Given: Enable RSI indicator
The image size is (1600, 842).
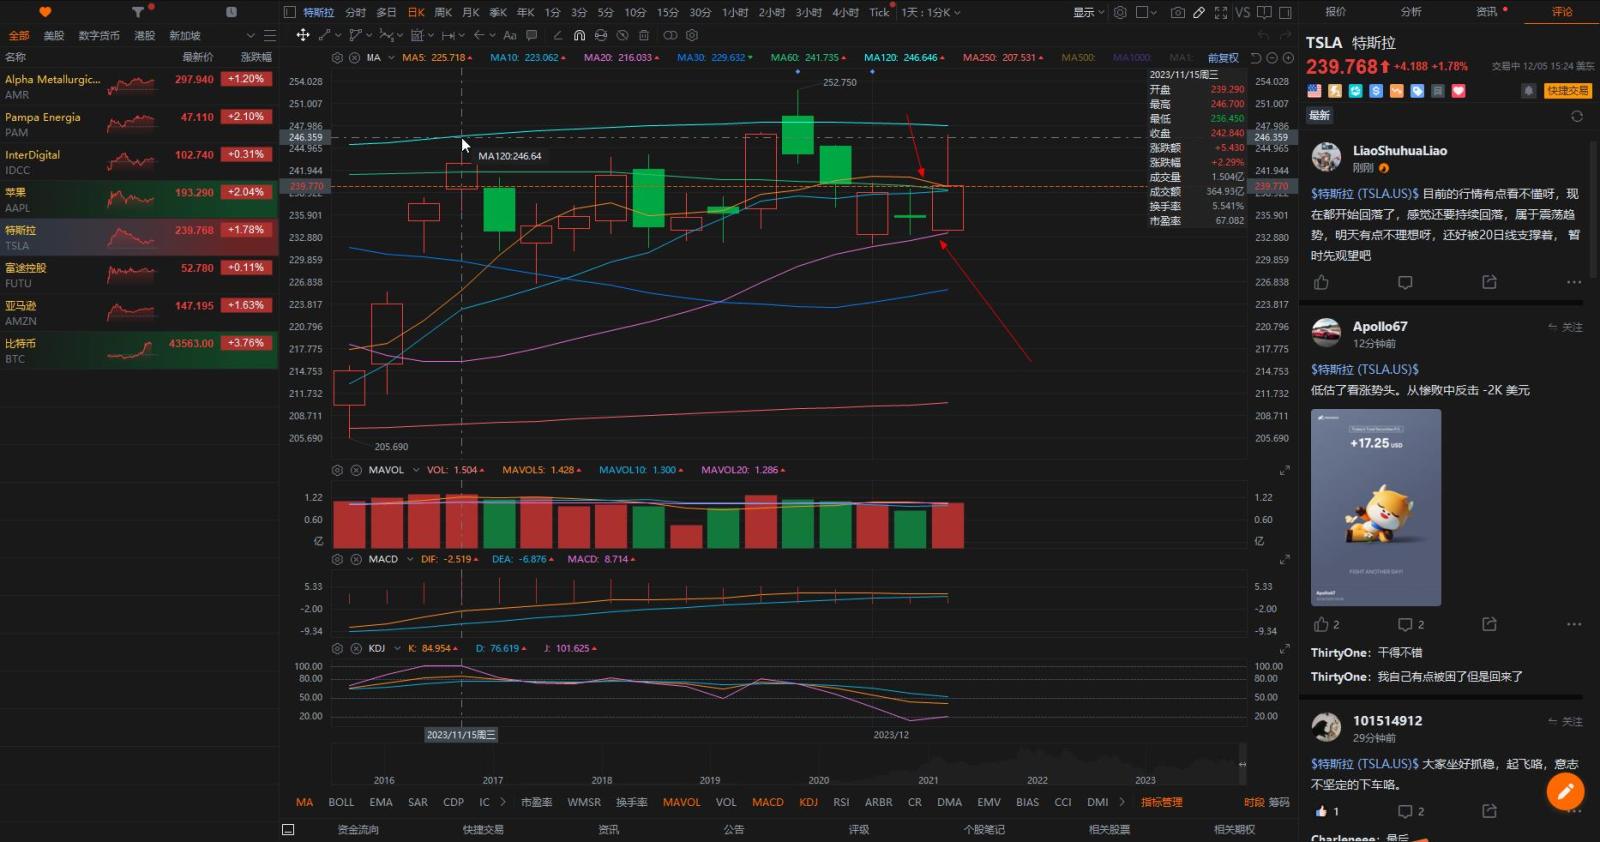Looking at the screenshot, I should (841, 802).
